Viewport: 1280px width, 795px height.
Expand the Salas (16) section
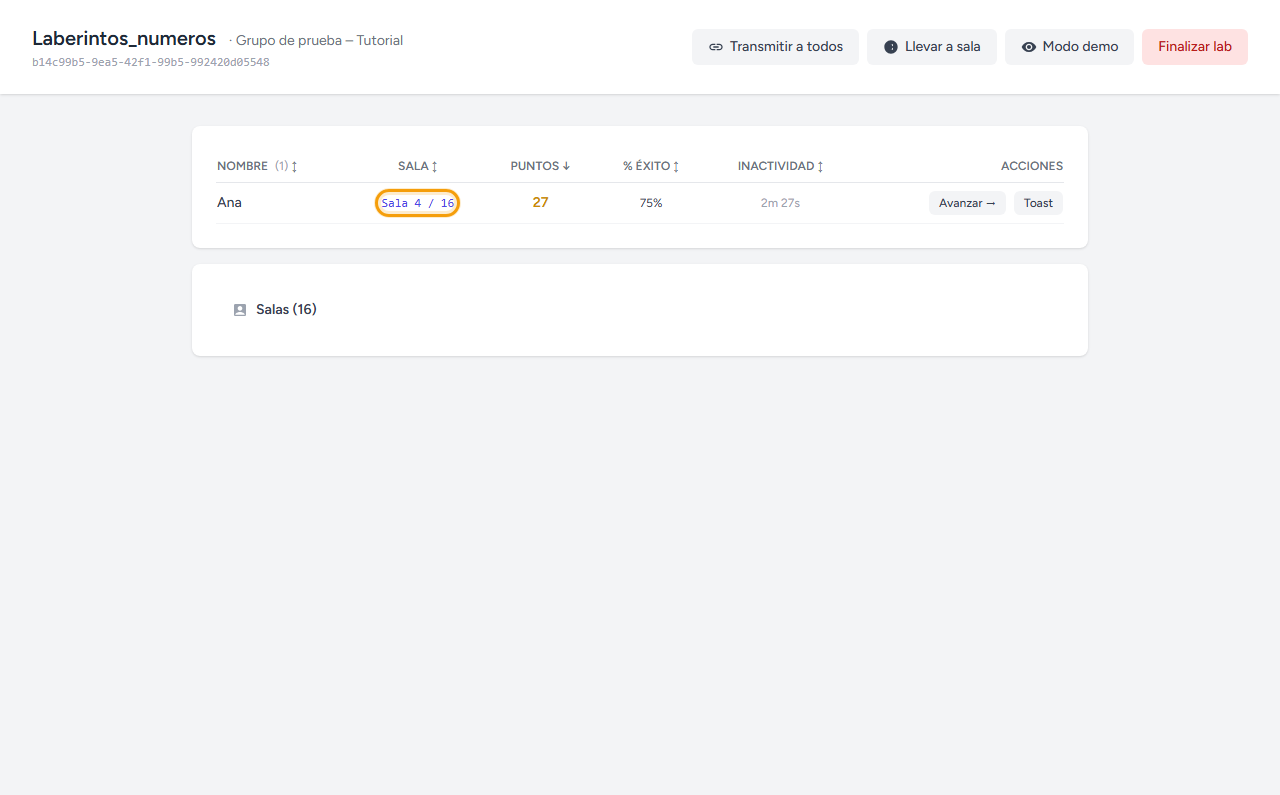click(x=639, y=310)
